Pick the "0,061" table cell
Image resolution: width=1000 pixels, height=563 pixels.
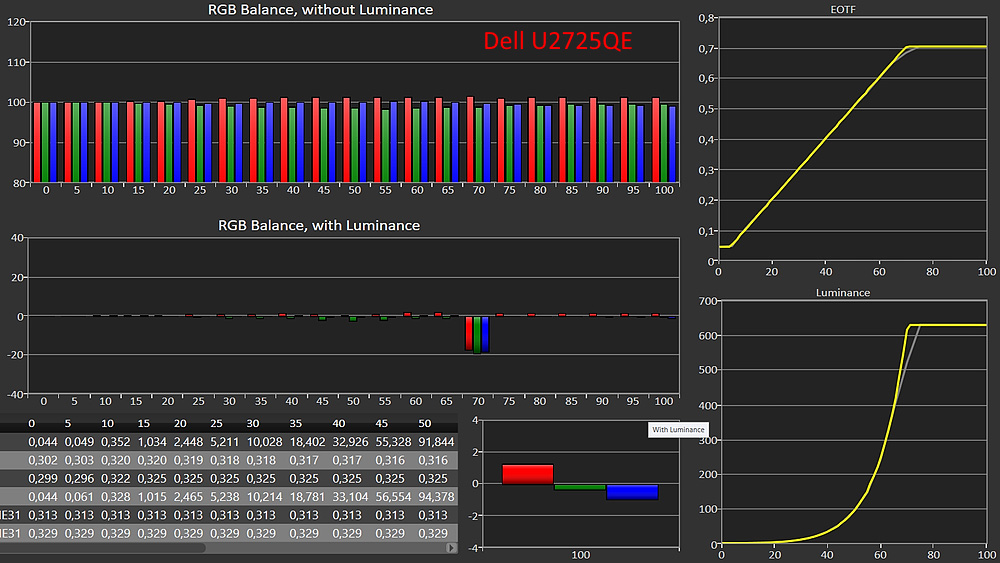pos(79,497)
